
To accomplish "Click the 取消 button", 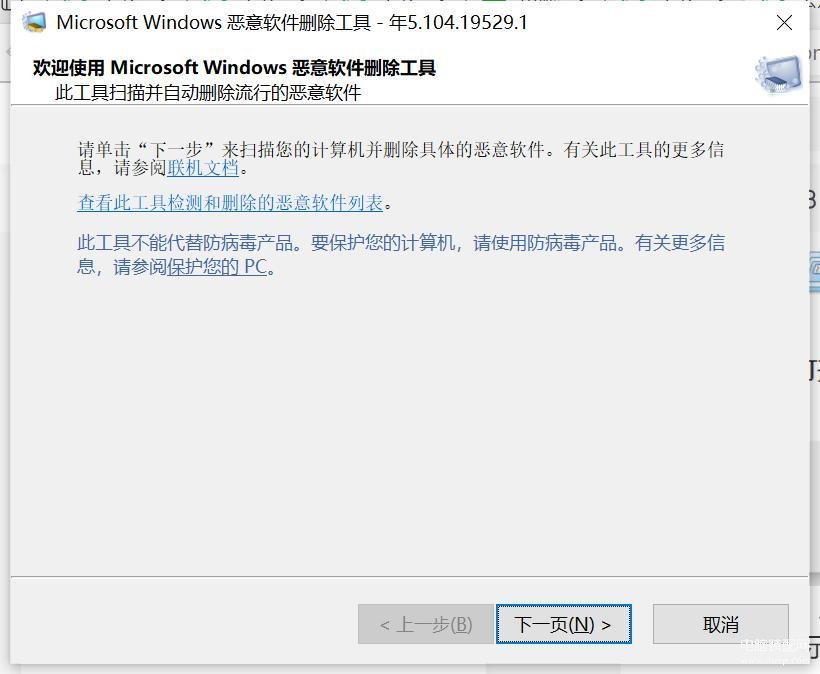I will (x=721, y=624).
